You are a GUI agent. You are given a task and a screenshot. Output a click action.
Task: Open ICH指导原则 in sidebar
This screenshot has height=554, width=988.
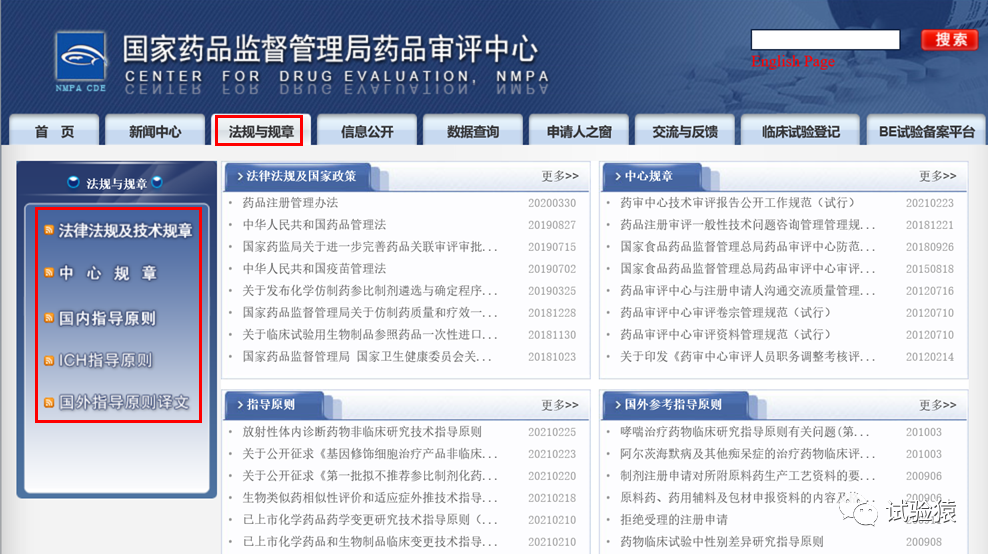pyautogui.click(x=105, y=361)
